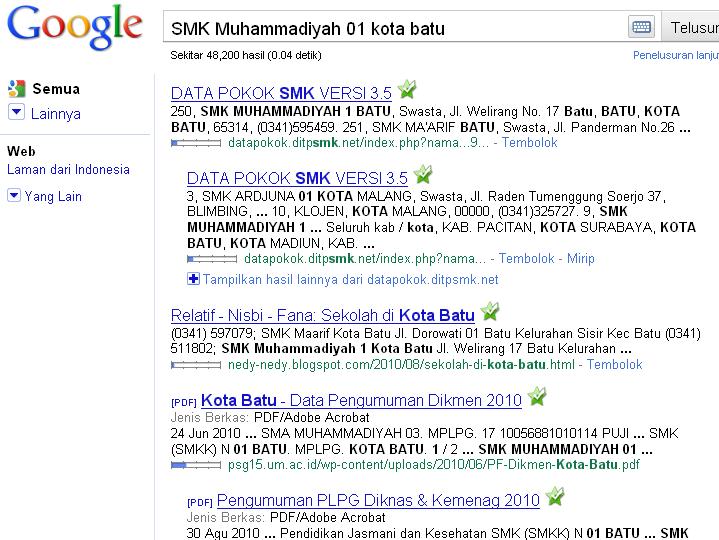
Task: Click the nedy-nedy.blogspot.com URL text
Action: click(401, 364)
